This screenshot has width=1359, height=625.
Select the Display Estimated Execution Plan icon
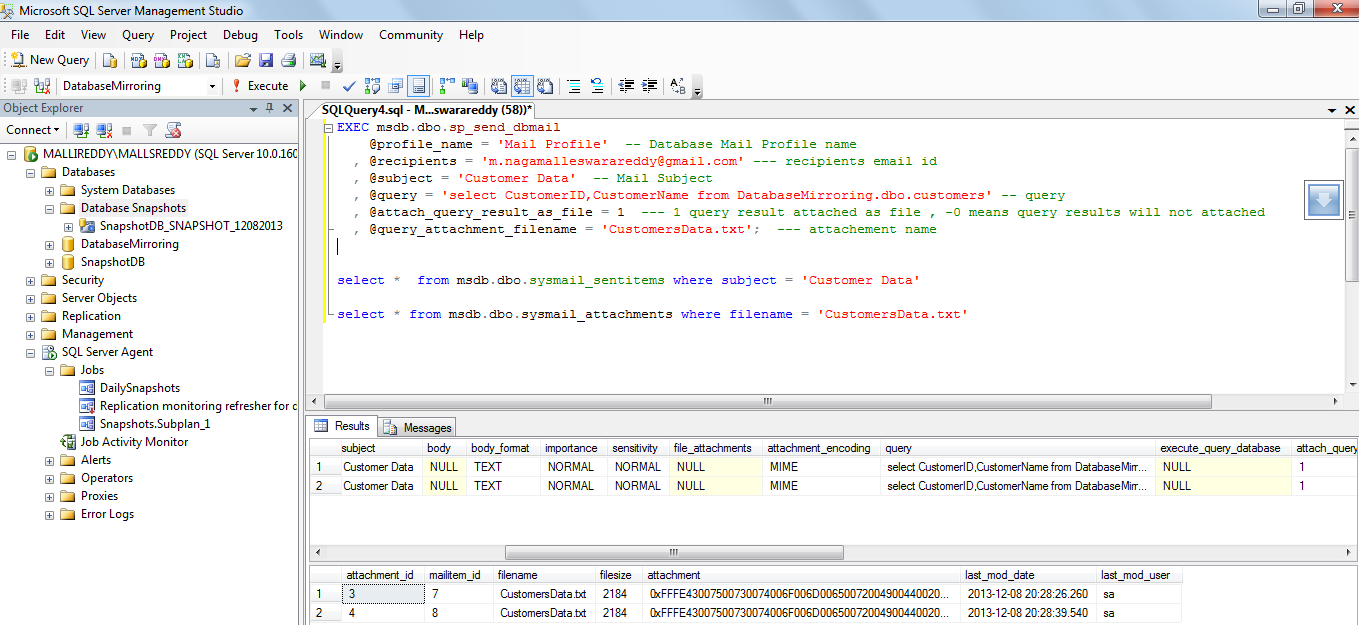point(371,86)
